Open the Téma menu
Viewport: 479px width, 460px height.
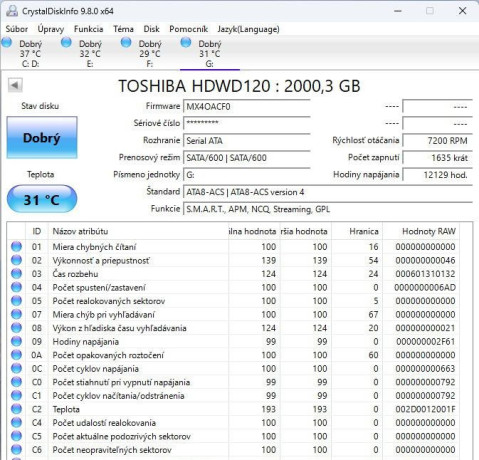click(123, 29)
